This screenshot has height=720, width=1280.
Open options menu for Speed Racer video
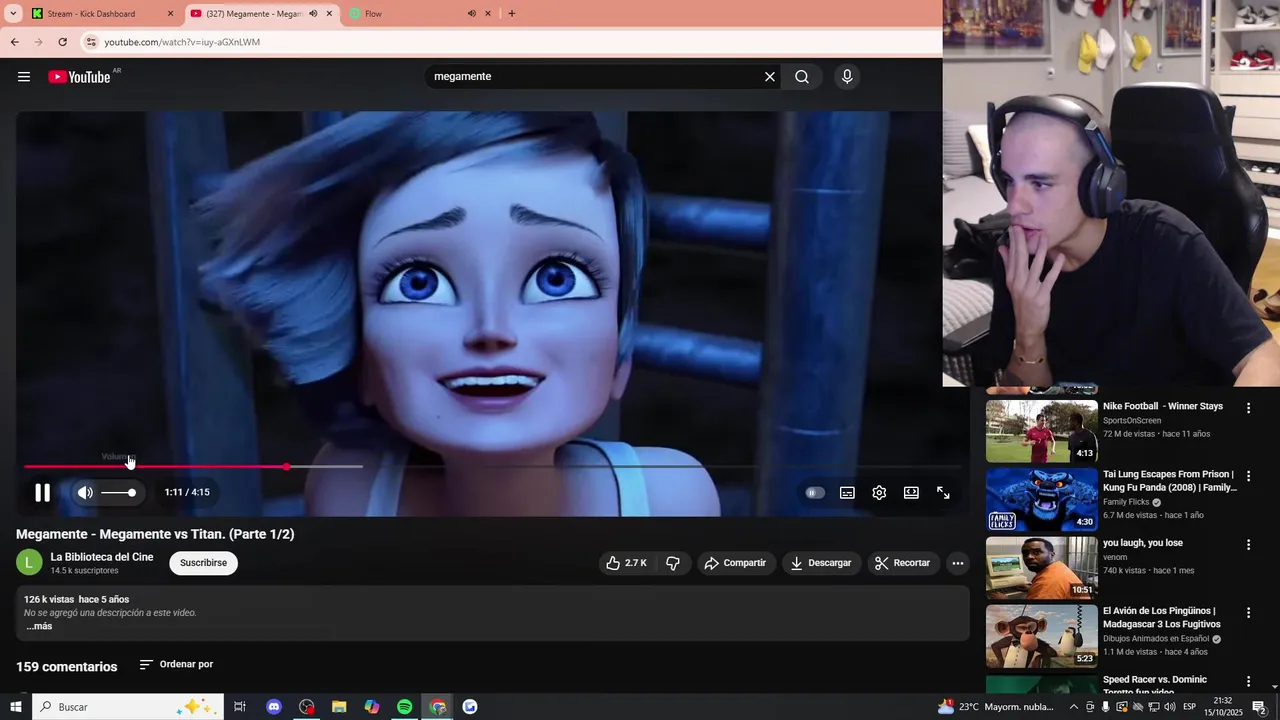1248,681
